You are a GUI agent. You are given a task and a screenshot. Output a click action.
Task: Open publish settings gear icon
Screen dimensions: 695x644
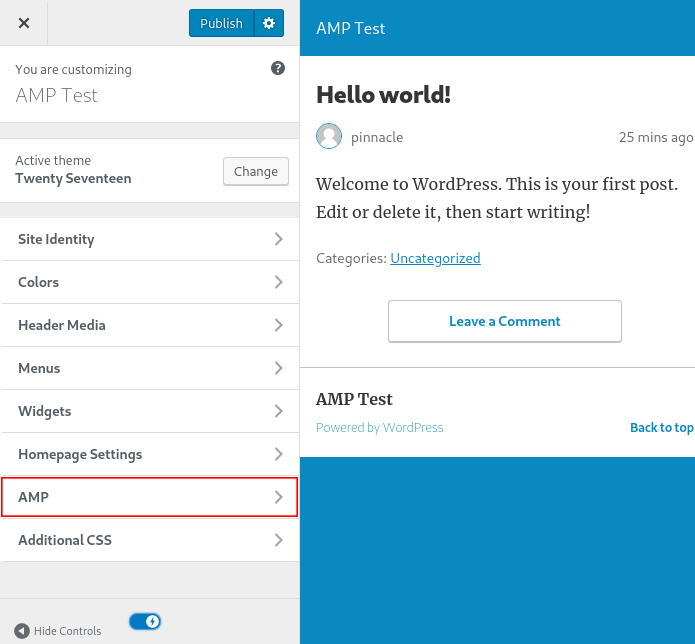[269, 23]
